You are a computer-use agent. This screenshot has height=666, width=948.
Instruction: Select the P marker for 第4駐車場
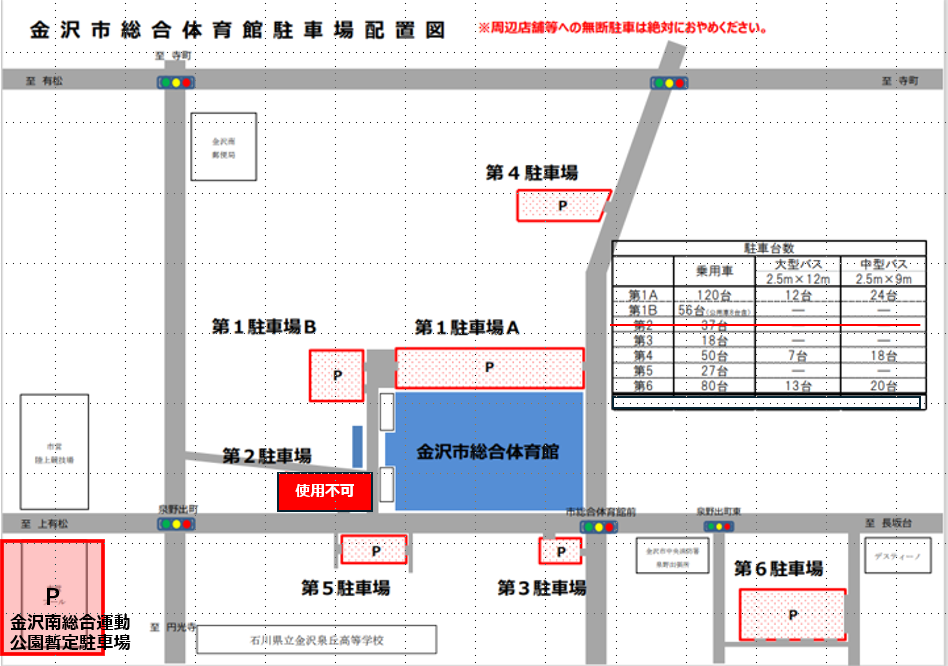click(x=562, y=203)
